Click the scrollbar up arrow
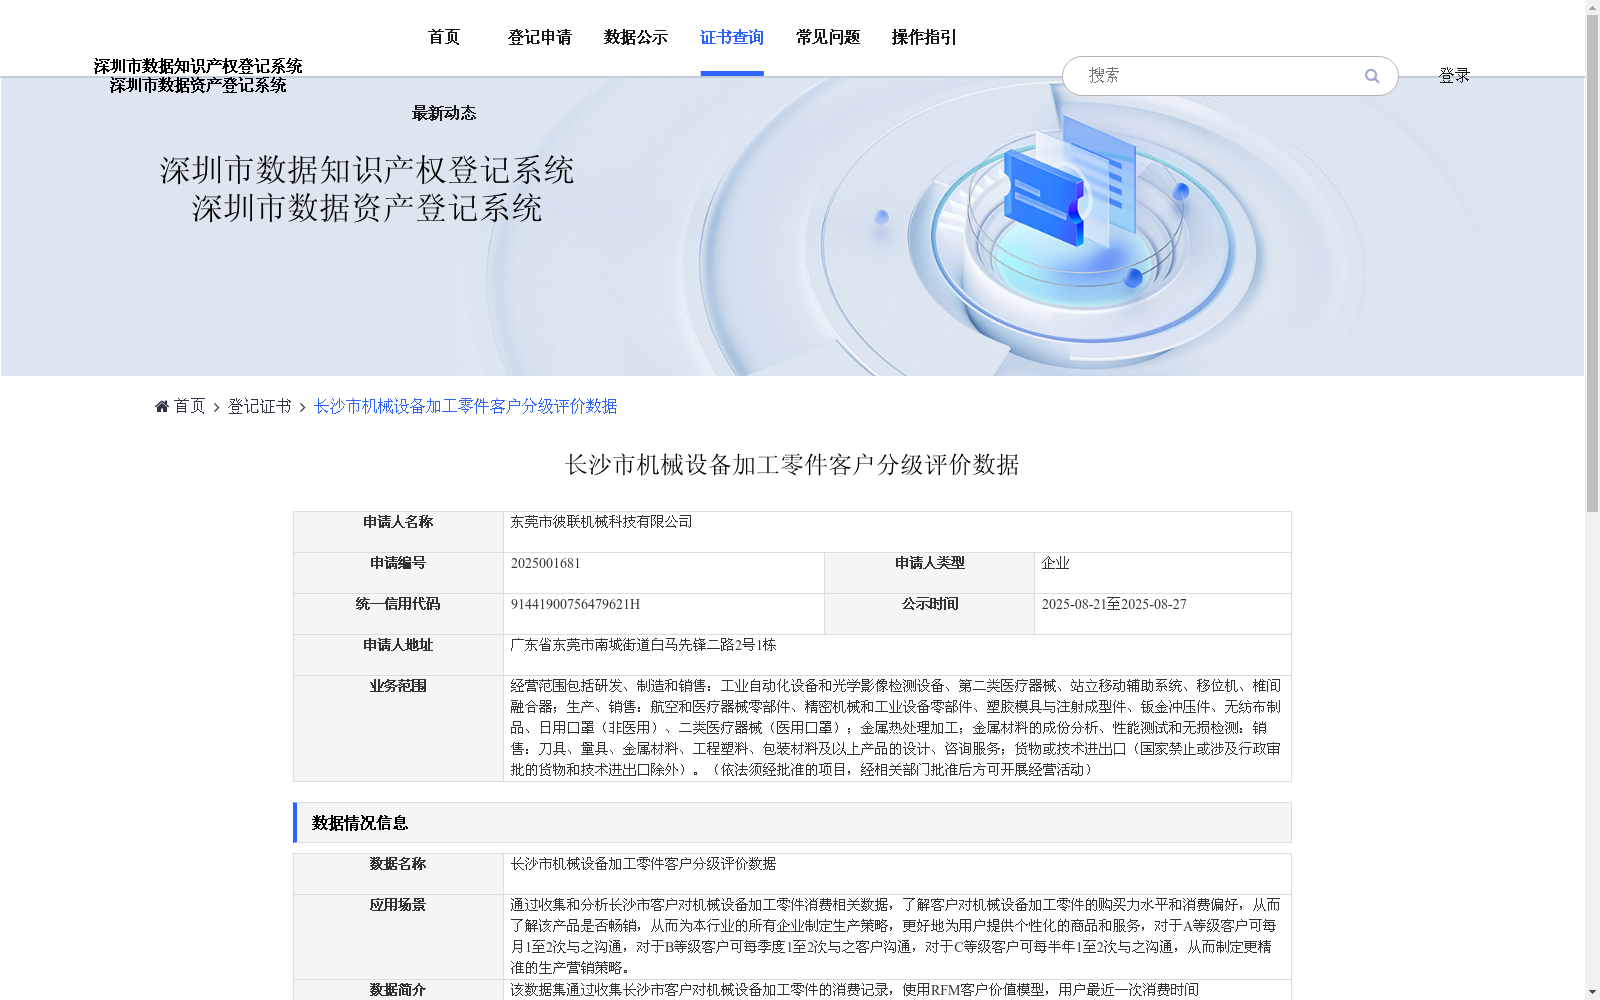 tap(1592, 7)
